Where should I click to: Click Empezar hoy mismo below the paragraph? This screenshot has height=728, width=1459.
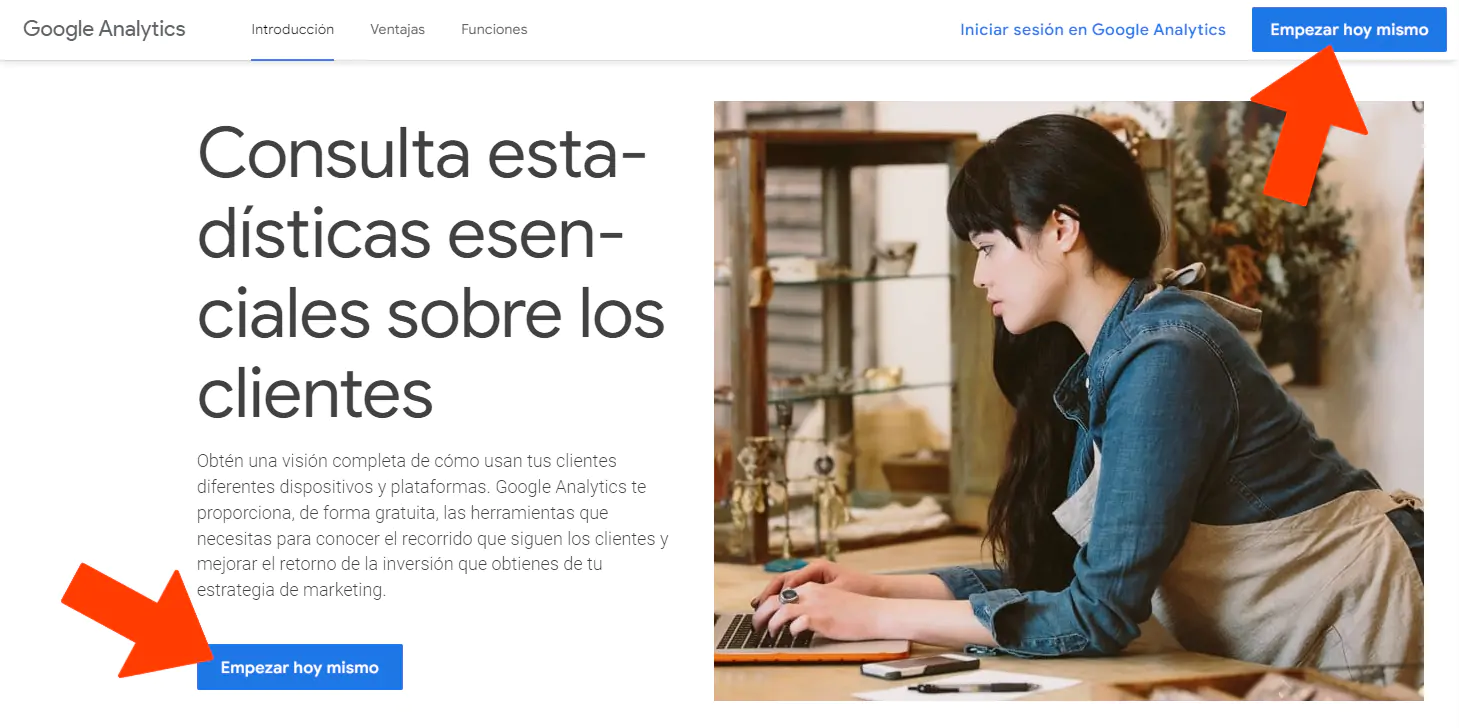[x=300, y=667]
